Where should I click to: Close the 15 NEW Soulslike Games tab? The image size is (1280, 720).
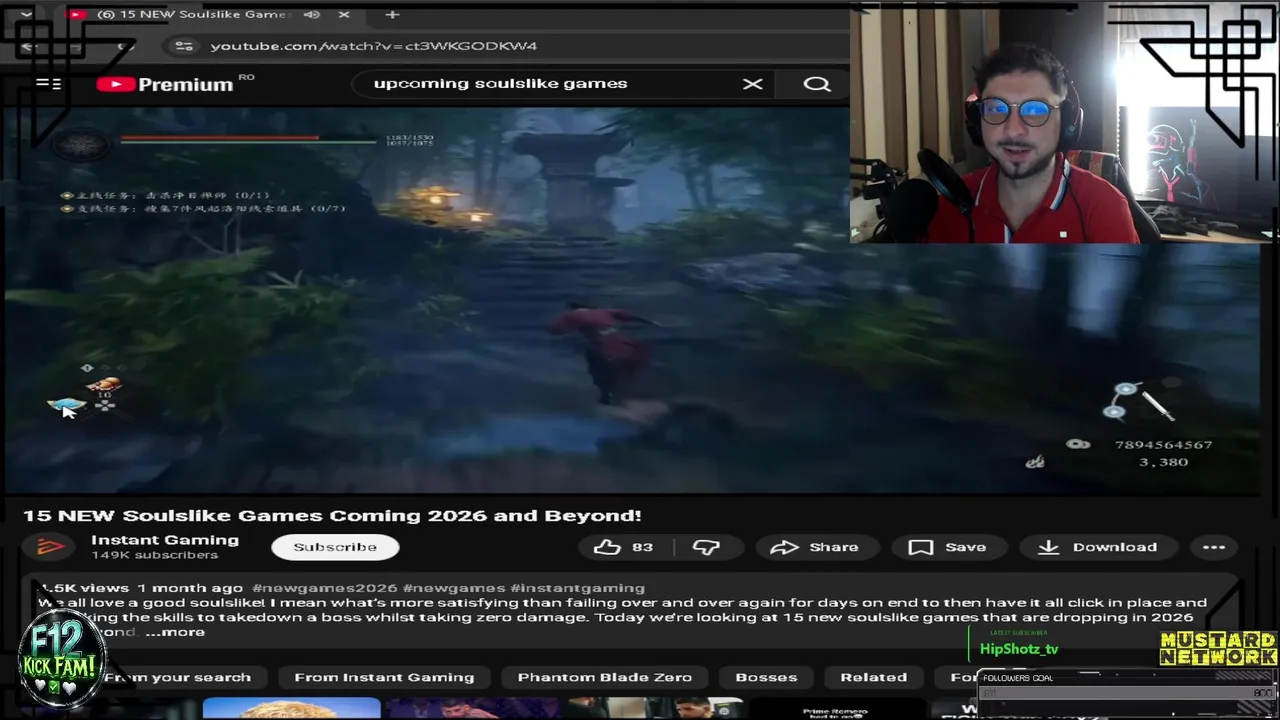coord(344,14)
